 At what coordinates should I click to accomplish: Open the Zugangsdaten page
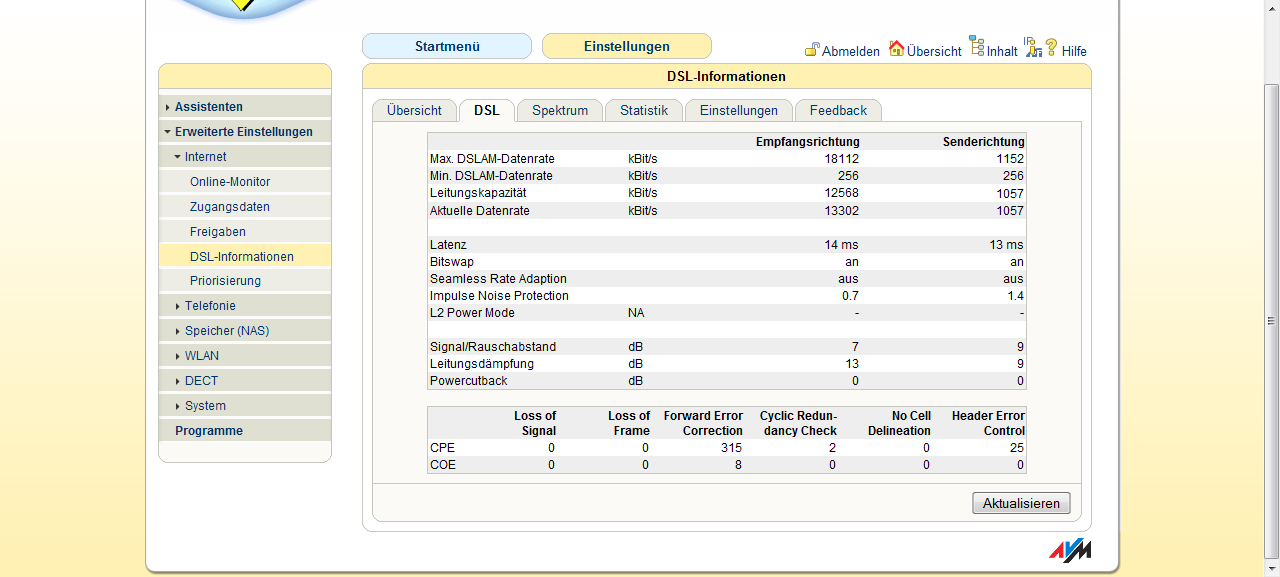coord(230,207)
